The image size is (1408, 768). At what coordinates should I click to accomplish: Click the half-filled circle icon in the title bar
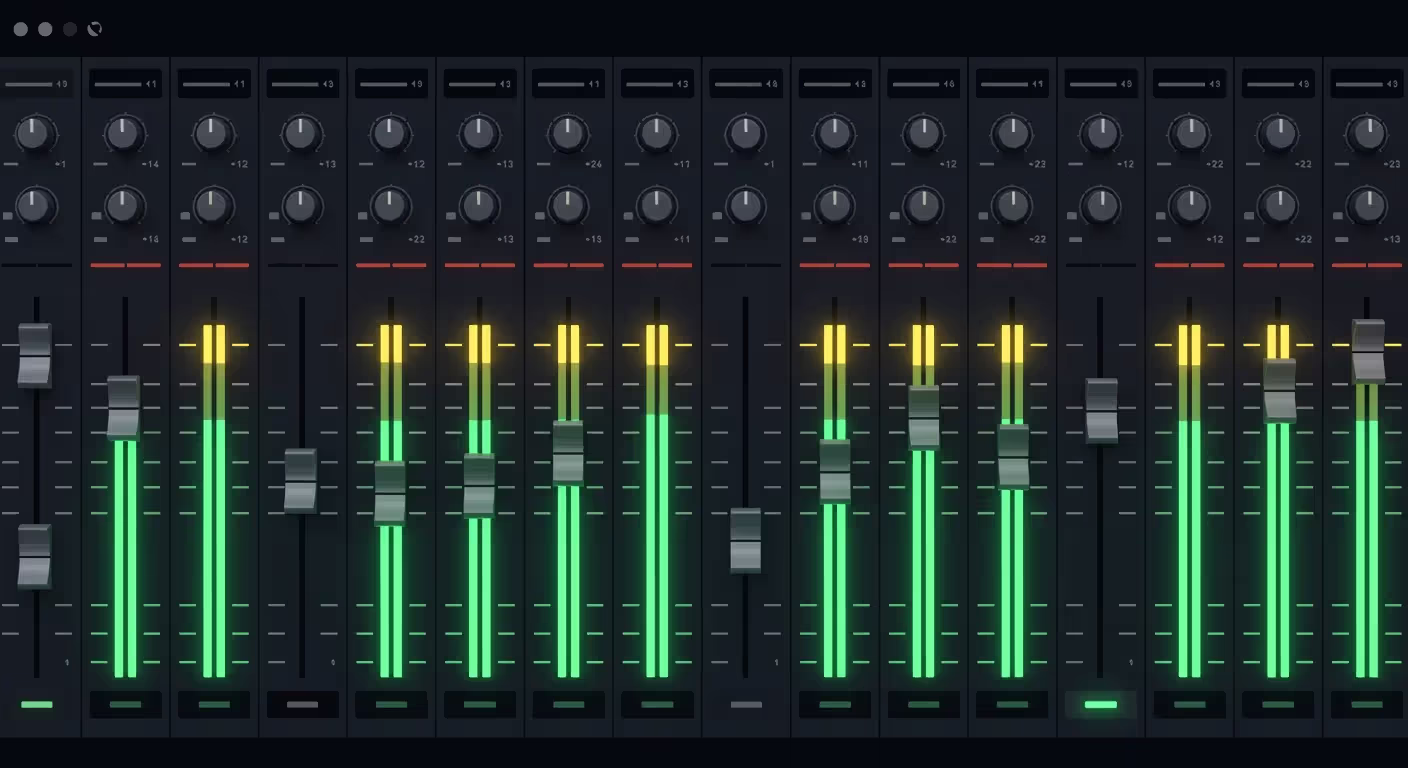click(x=94, y=29)
